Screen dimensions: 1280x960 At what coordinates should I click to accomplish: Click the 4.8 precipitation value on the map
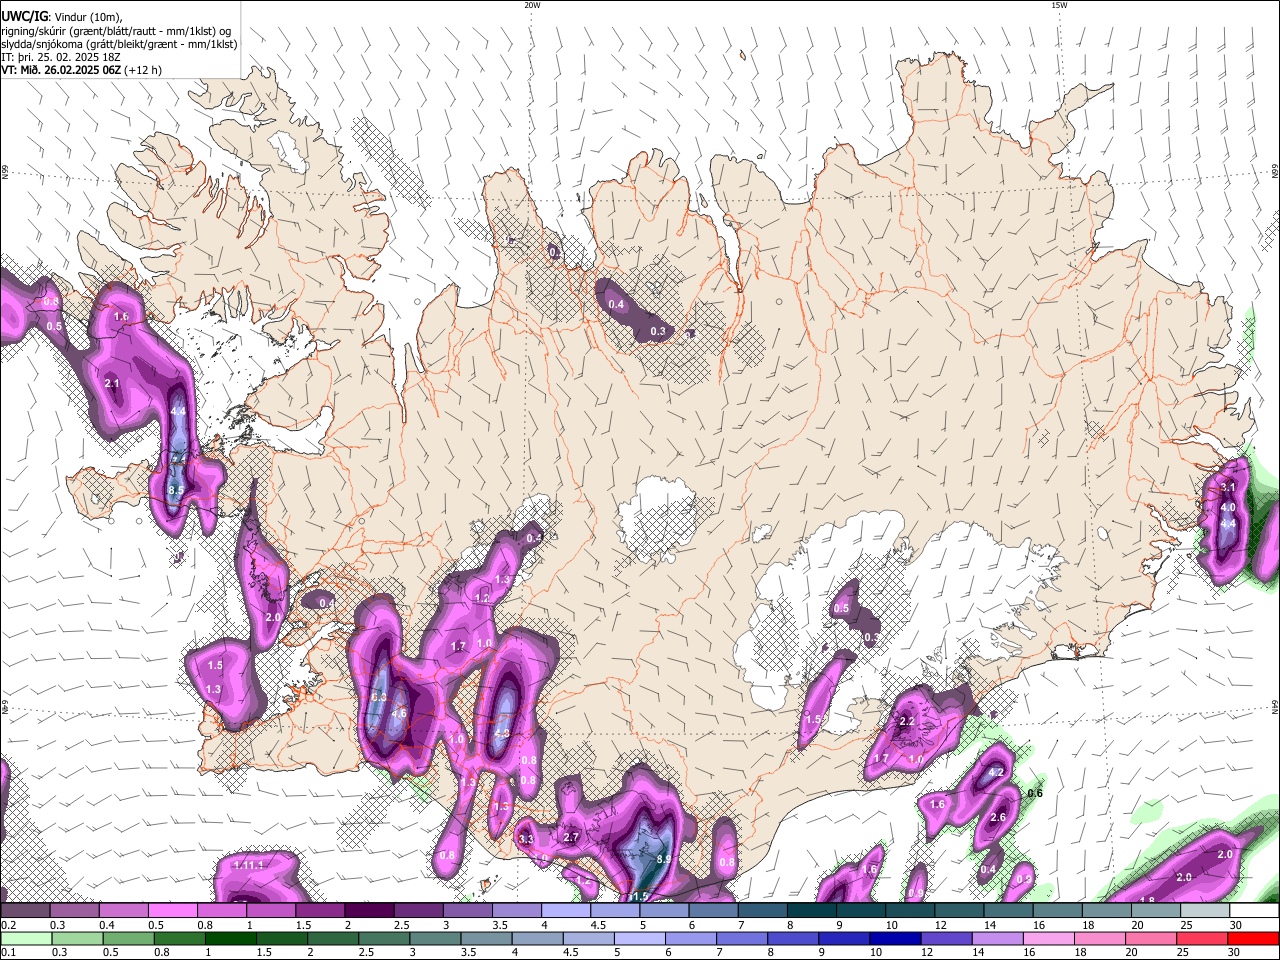click(x=502, y=733)
